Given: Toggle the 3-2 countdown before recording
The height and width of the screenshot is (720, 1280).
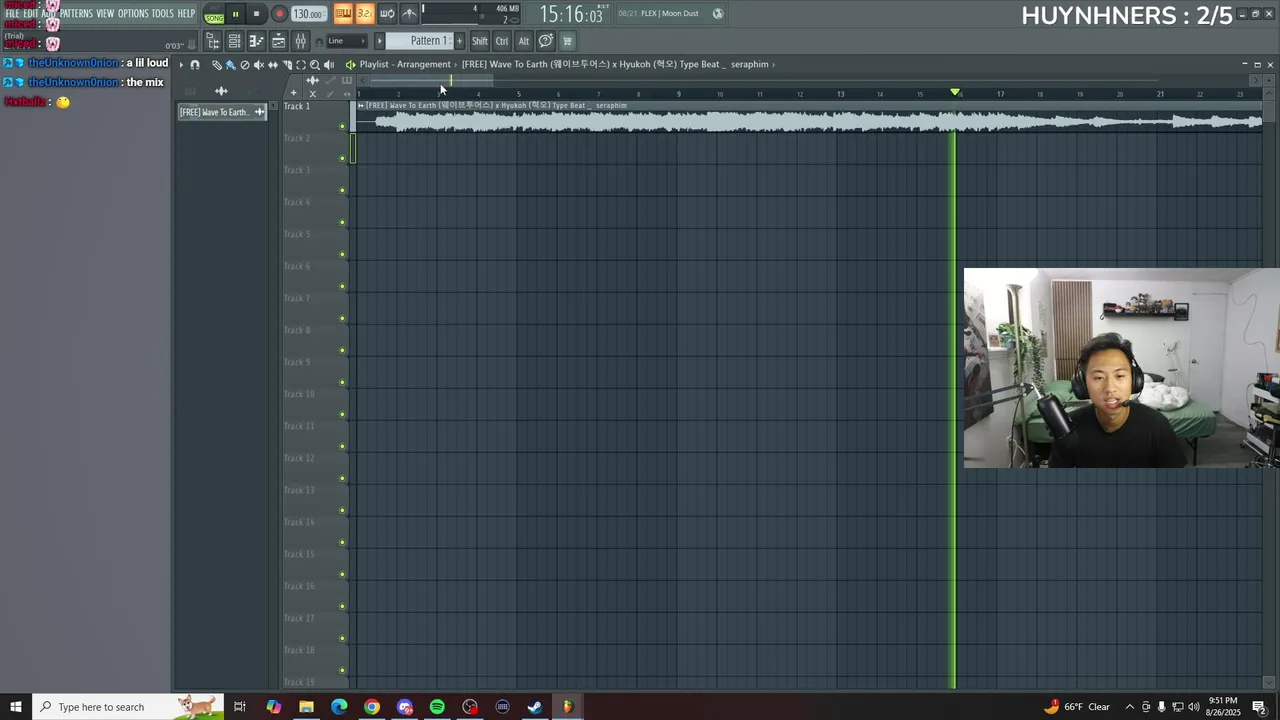Looking at the screenshot, I should coord(365,13).
